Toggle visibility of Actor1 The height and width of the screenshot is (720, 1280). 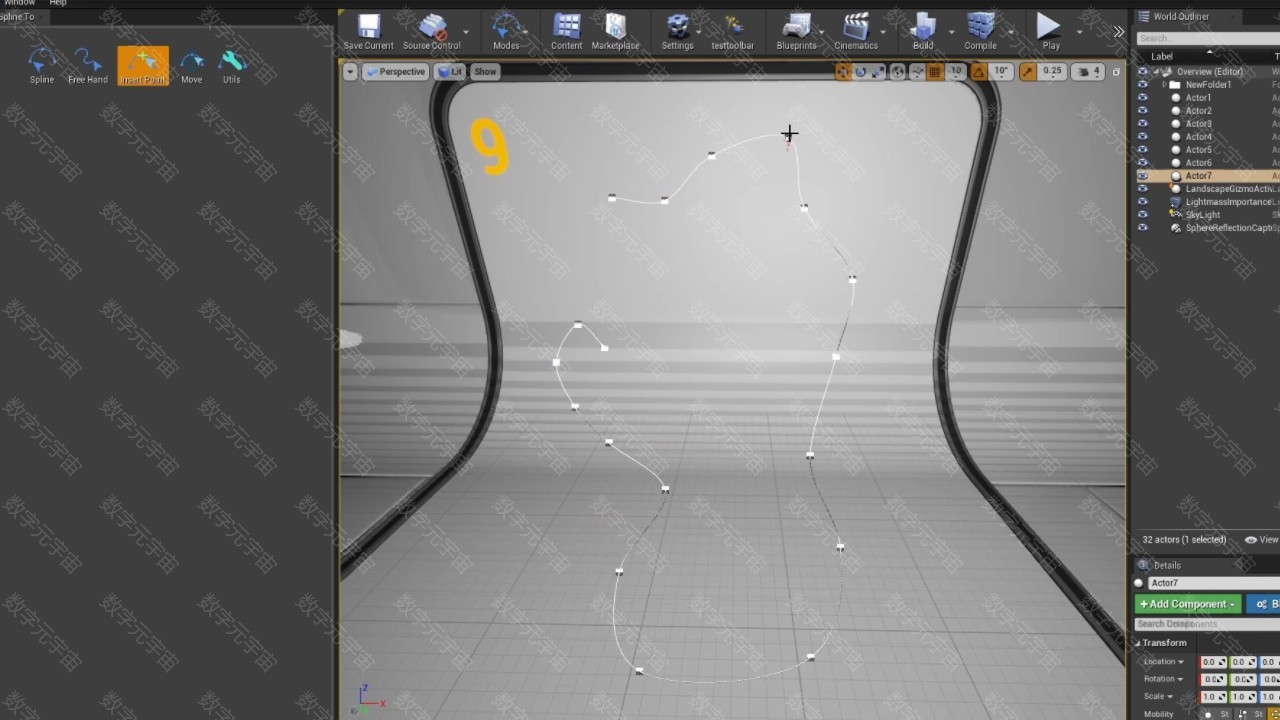[x=1143, y=98]
